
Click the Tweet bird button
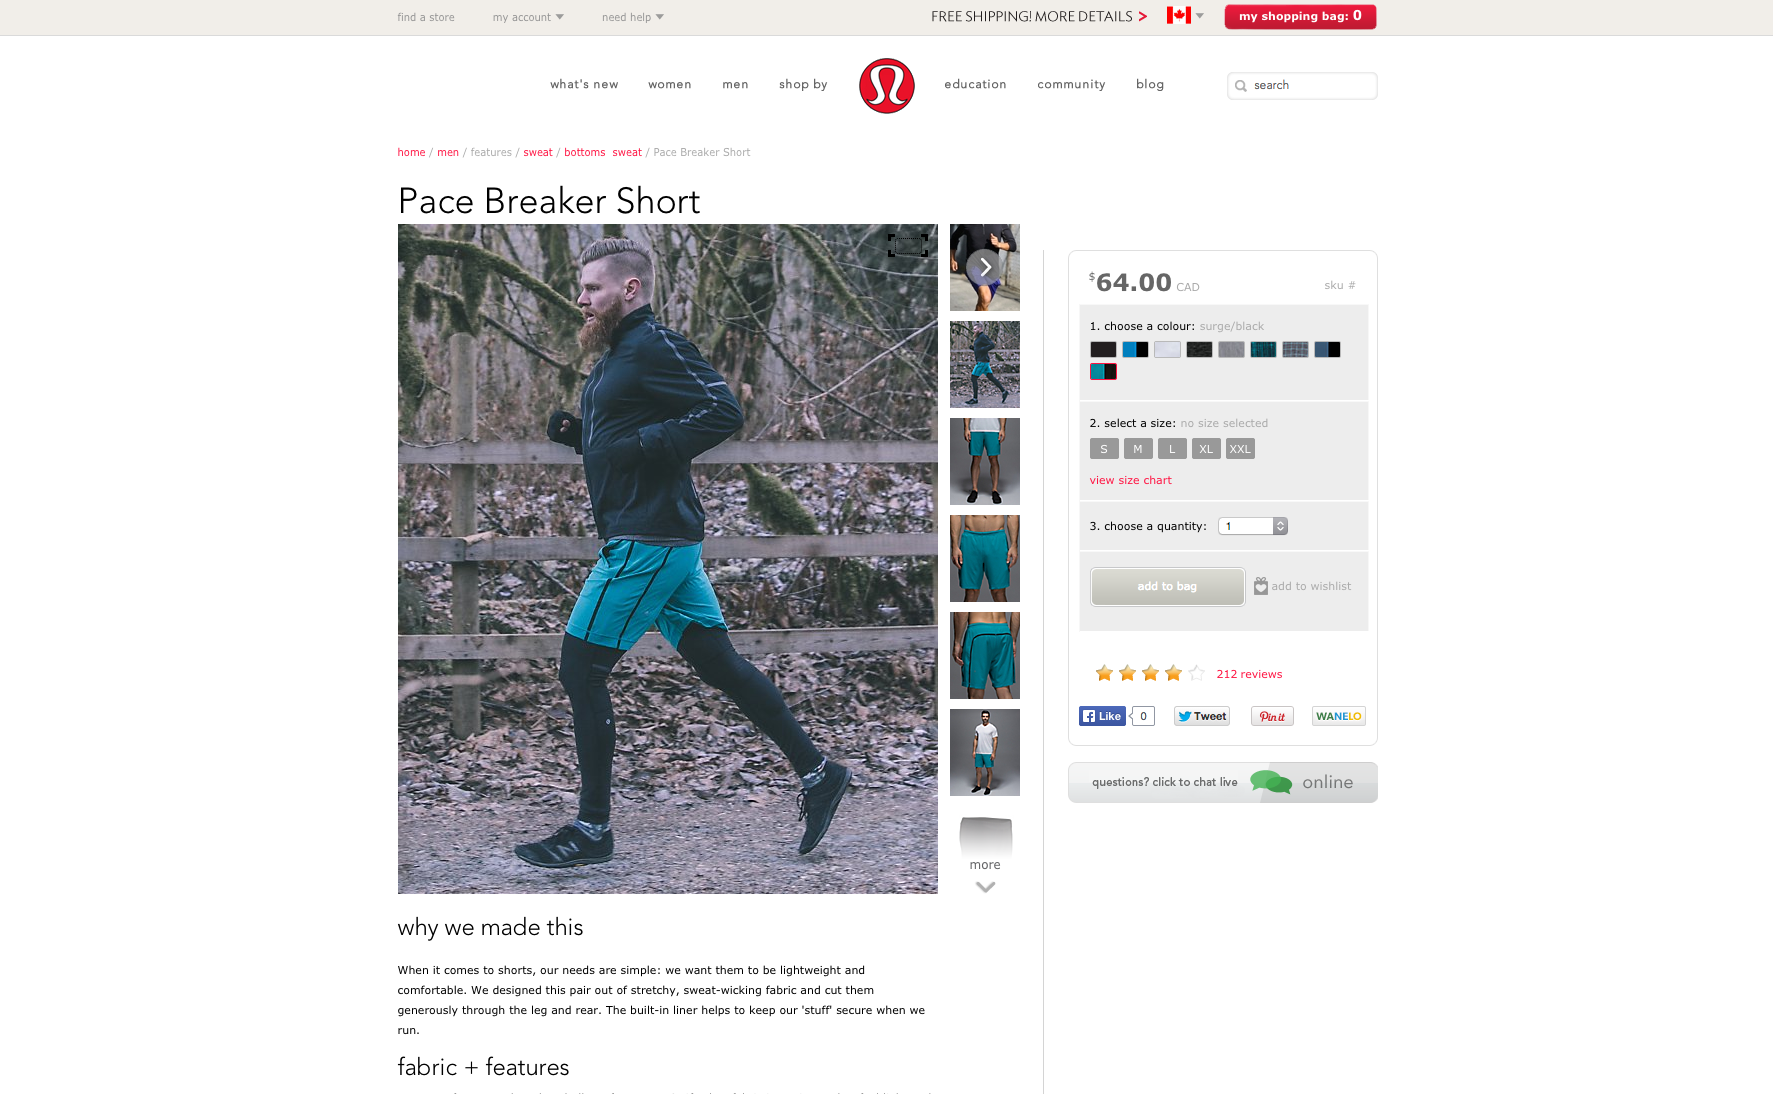[x=1202, y=716]
